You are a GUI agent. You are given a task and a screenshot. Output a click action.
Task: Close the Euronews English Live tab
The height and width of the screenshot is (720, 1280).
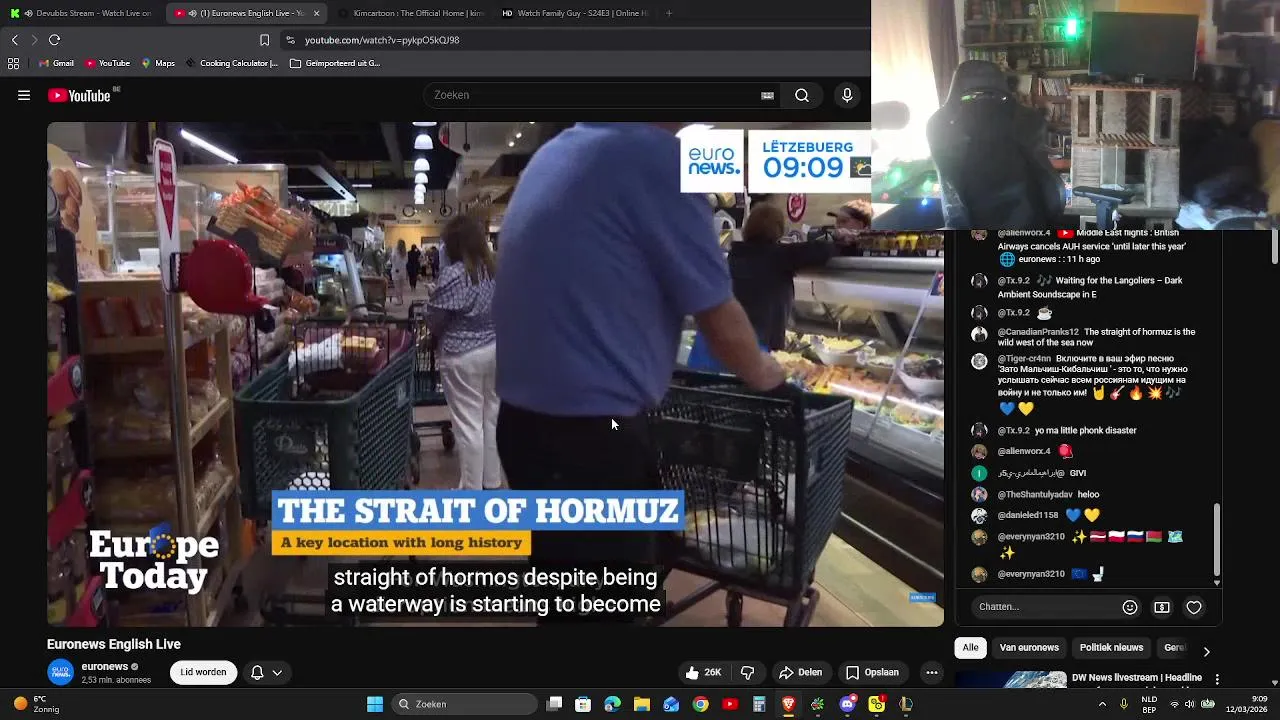(316, 13)
